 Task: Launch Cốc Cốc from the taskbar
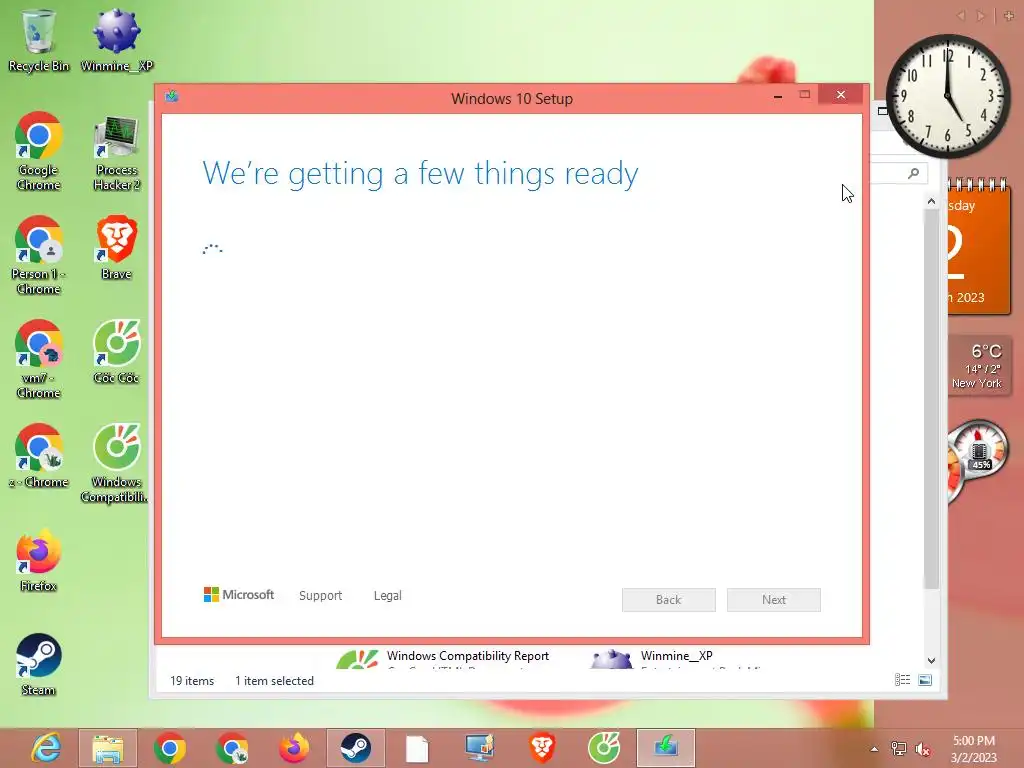coord(603,748)
